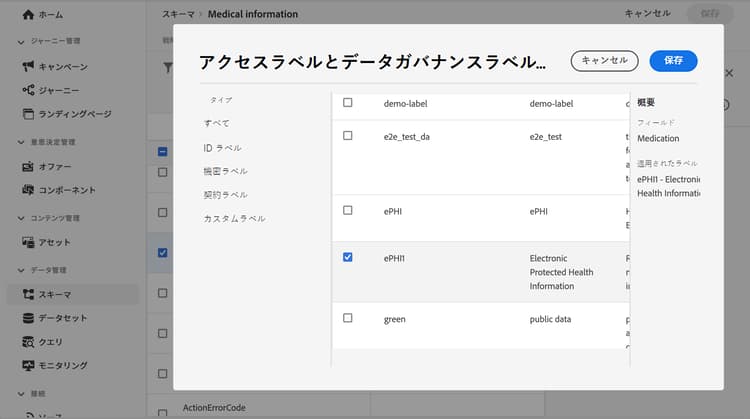Viewport: 750px width, 419px height.
Task: Open the Landing Pages icon
Action: tap(28, 114)
